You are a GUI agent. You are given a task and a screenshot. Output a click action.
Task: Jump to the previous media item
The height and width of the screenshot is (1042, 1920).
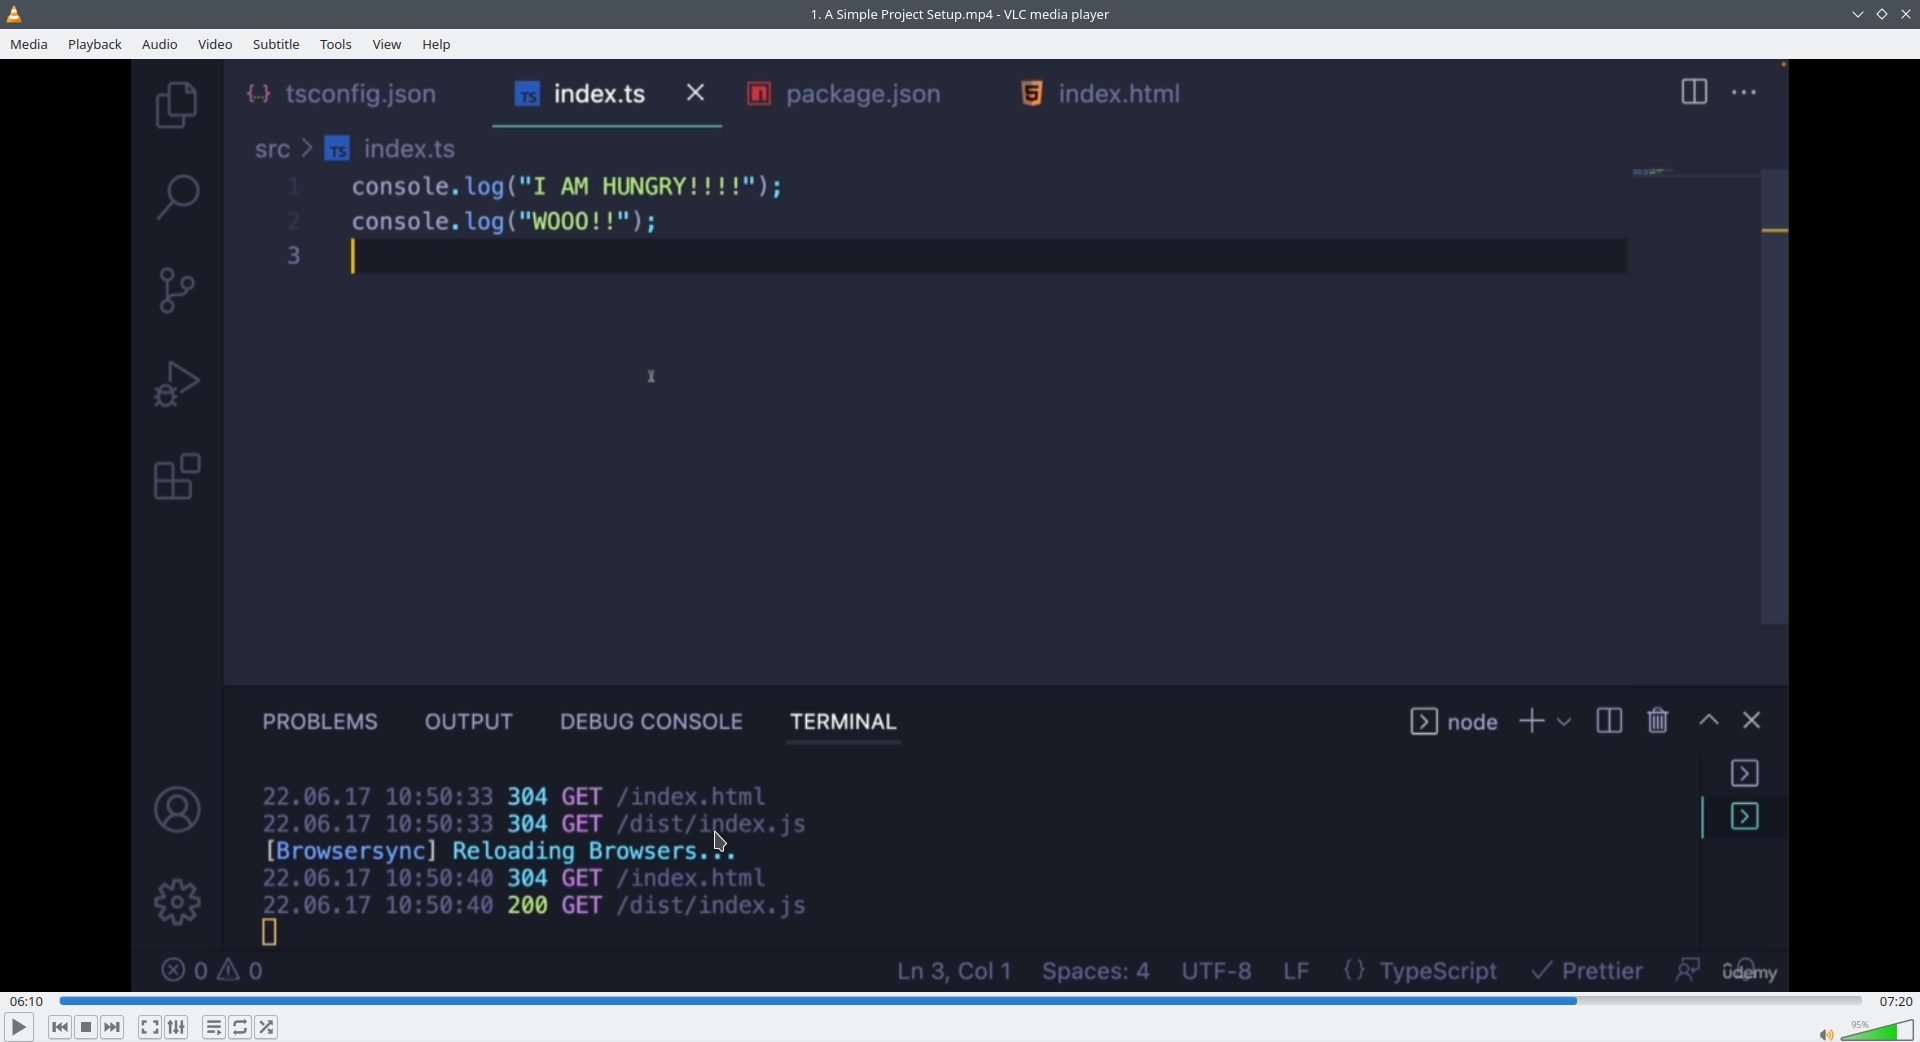pos(60,1027)
